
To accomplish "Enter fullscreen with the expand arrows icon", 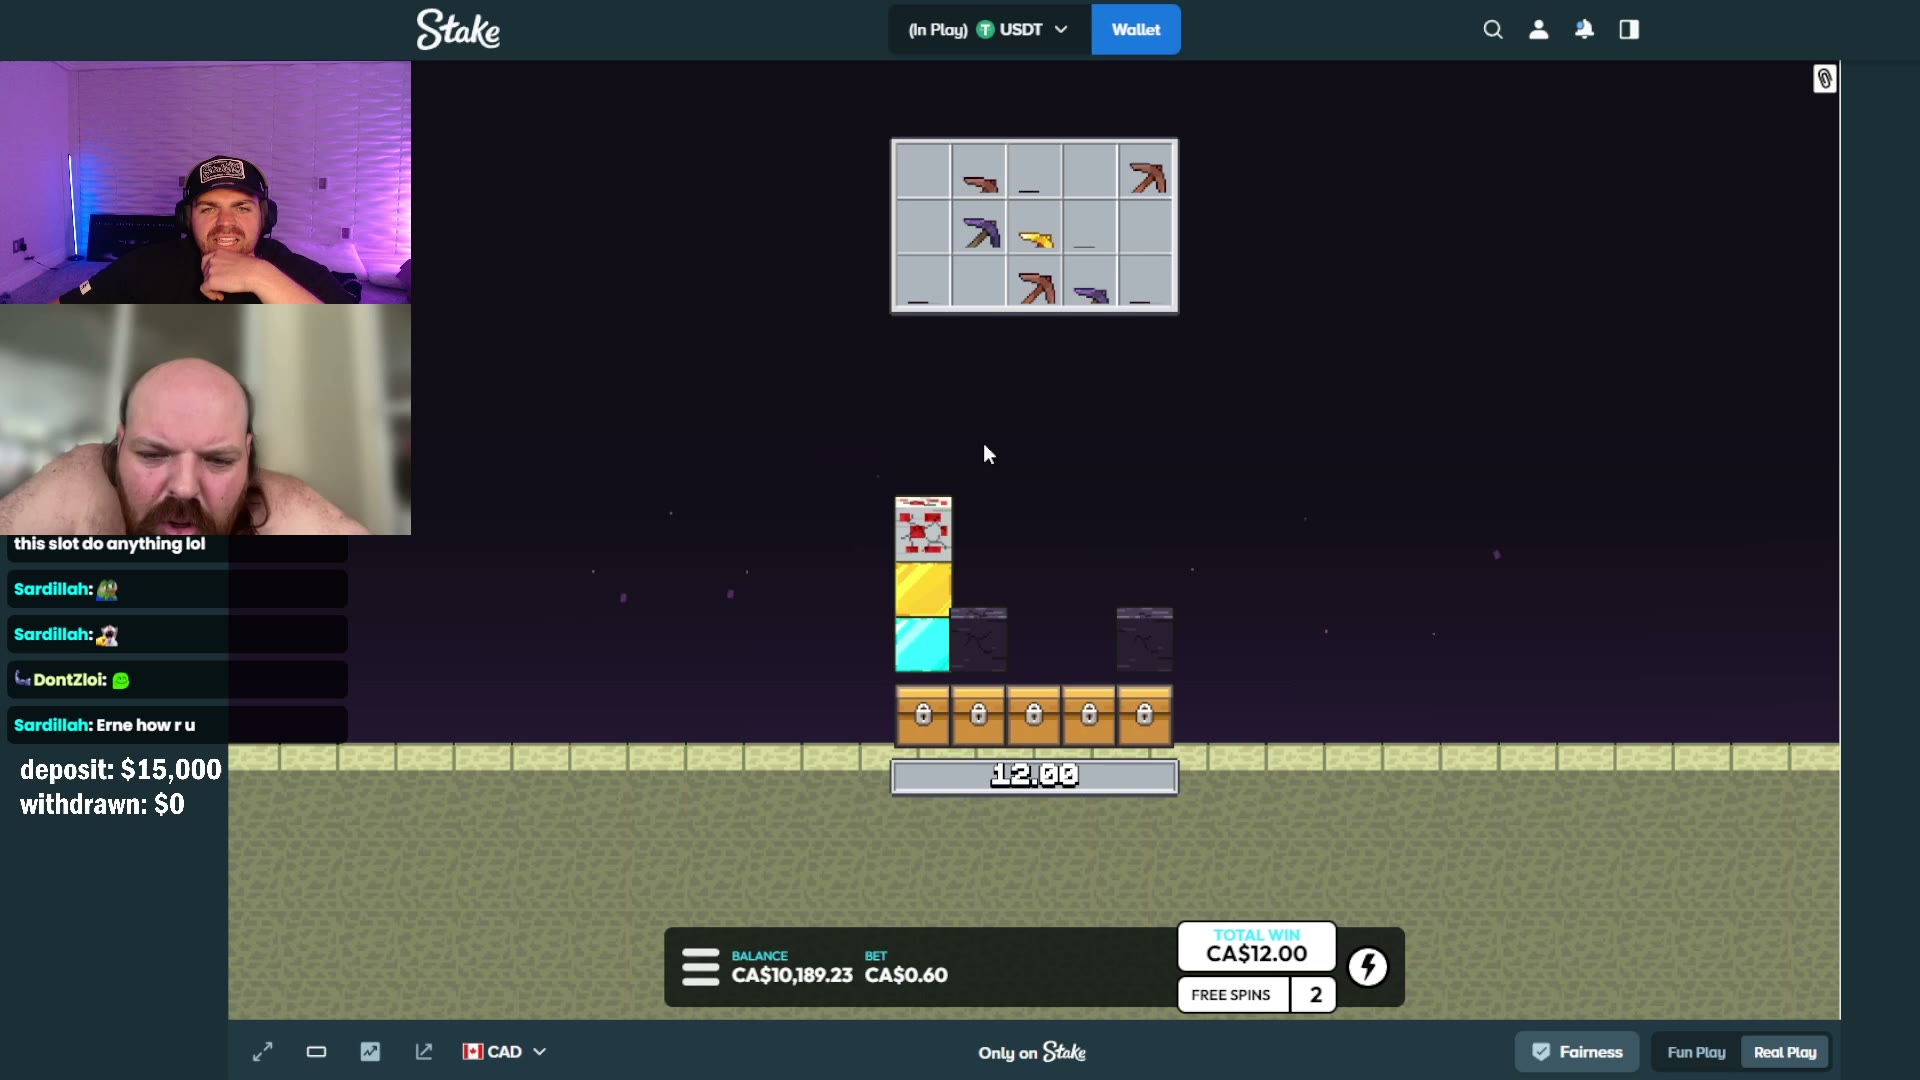I will click(263, 1052).
